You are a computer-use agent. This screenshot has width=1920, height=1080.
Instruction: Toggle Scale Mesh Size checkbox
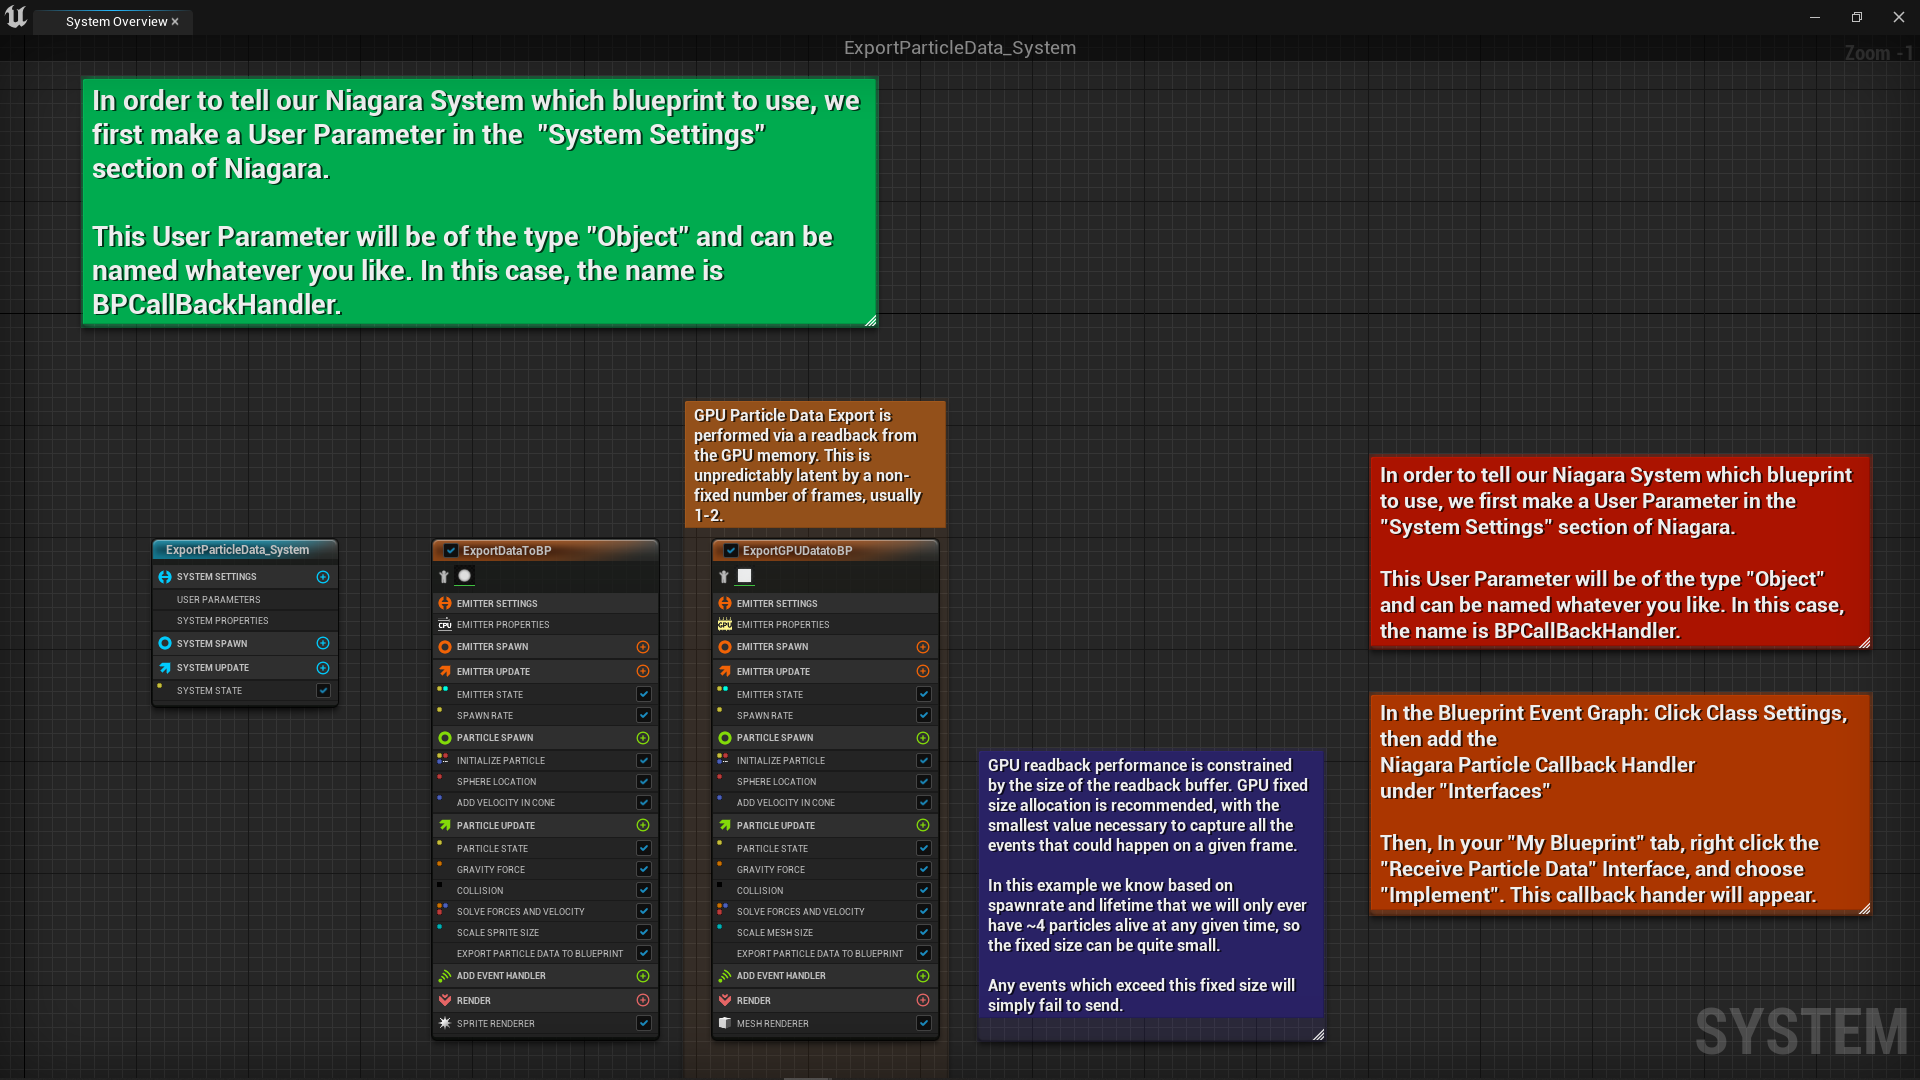(924, 932)
